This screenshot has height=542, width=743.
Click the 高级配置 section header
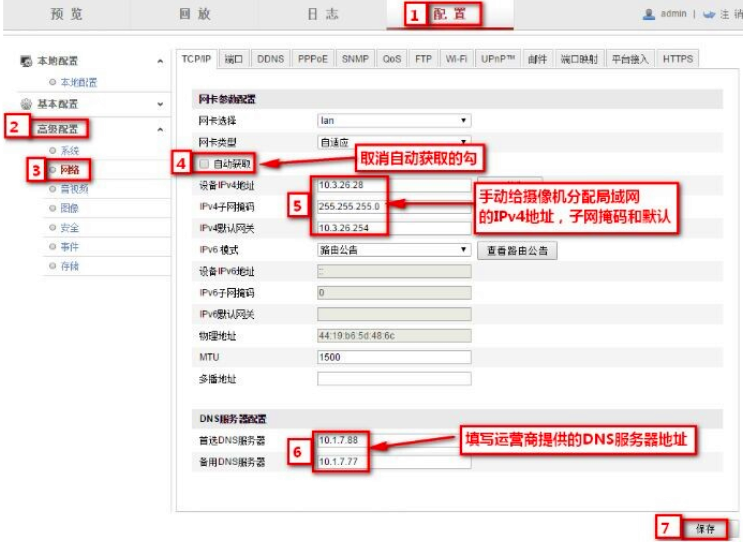57,129
